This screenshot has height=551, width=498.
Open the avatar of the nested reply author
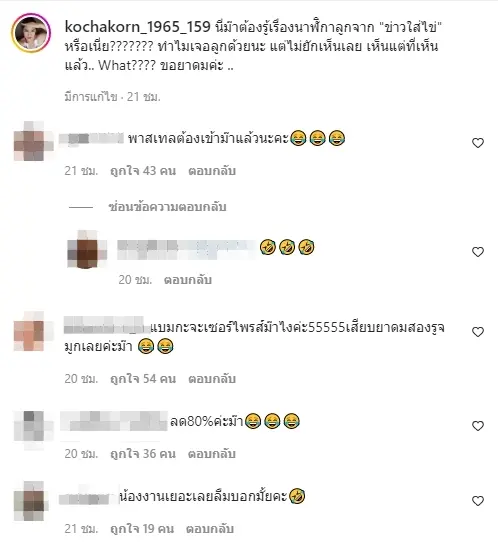[x=87, y=249]
